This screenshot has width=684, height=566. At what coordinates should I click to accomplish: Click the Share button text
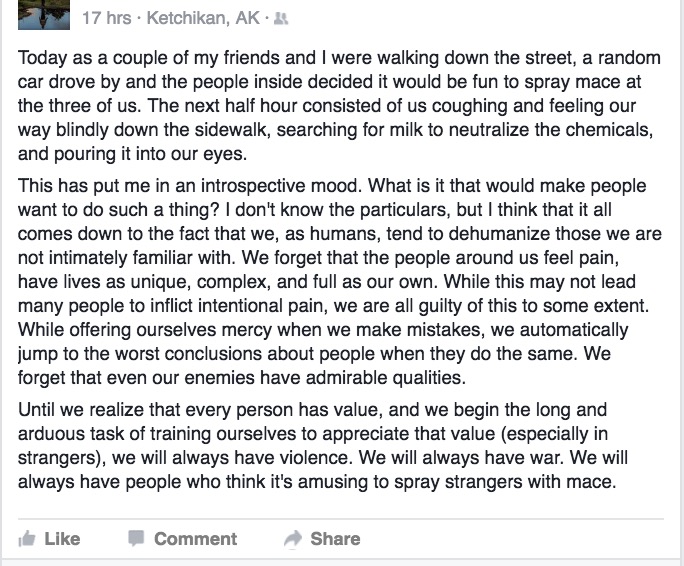[335, 539]
